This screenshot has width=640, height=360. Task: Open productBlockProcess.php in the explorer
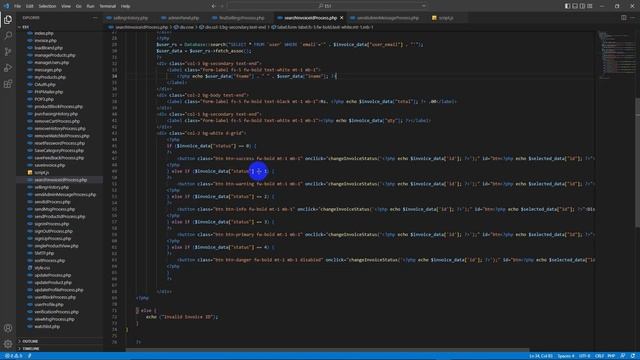[x=58, y=107]
